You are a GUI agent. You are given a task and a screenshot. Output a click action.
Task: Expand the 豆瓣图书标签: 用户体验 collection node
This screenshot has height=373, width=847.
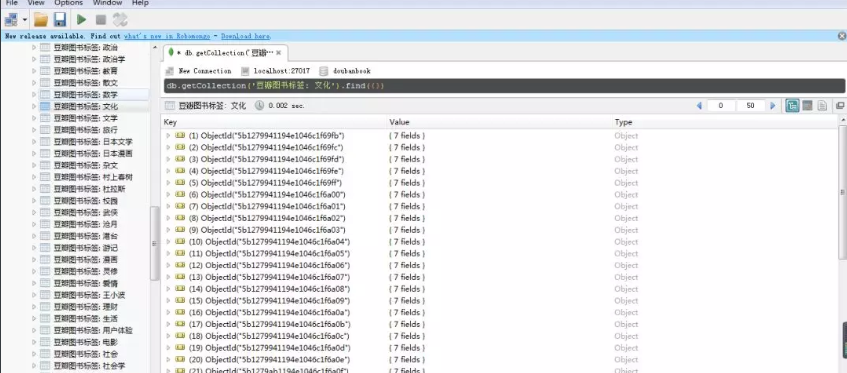pos(34,330)
